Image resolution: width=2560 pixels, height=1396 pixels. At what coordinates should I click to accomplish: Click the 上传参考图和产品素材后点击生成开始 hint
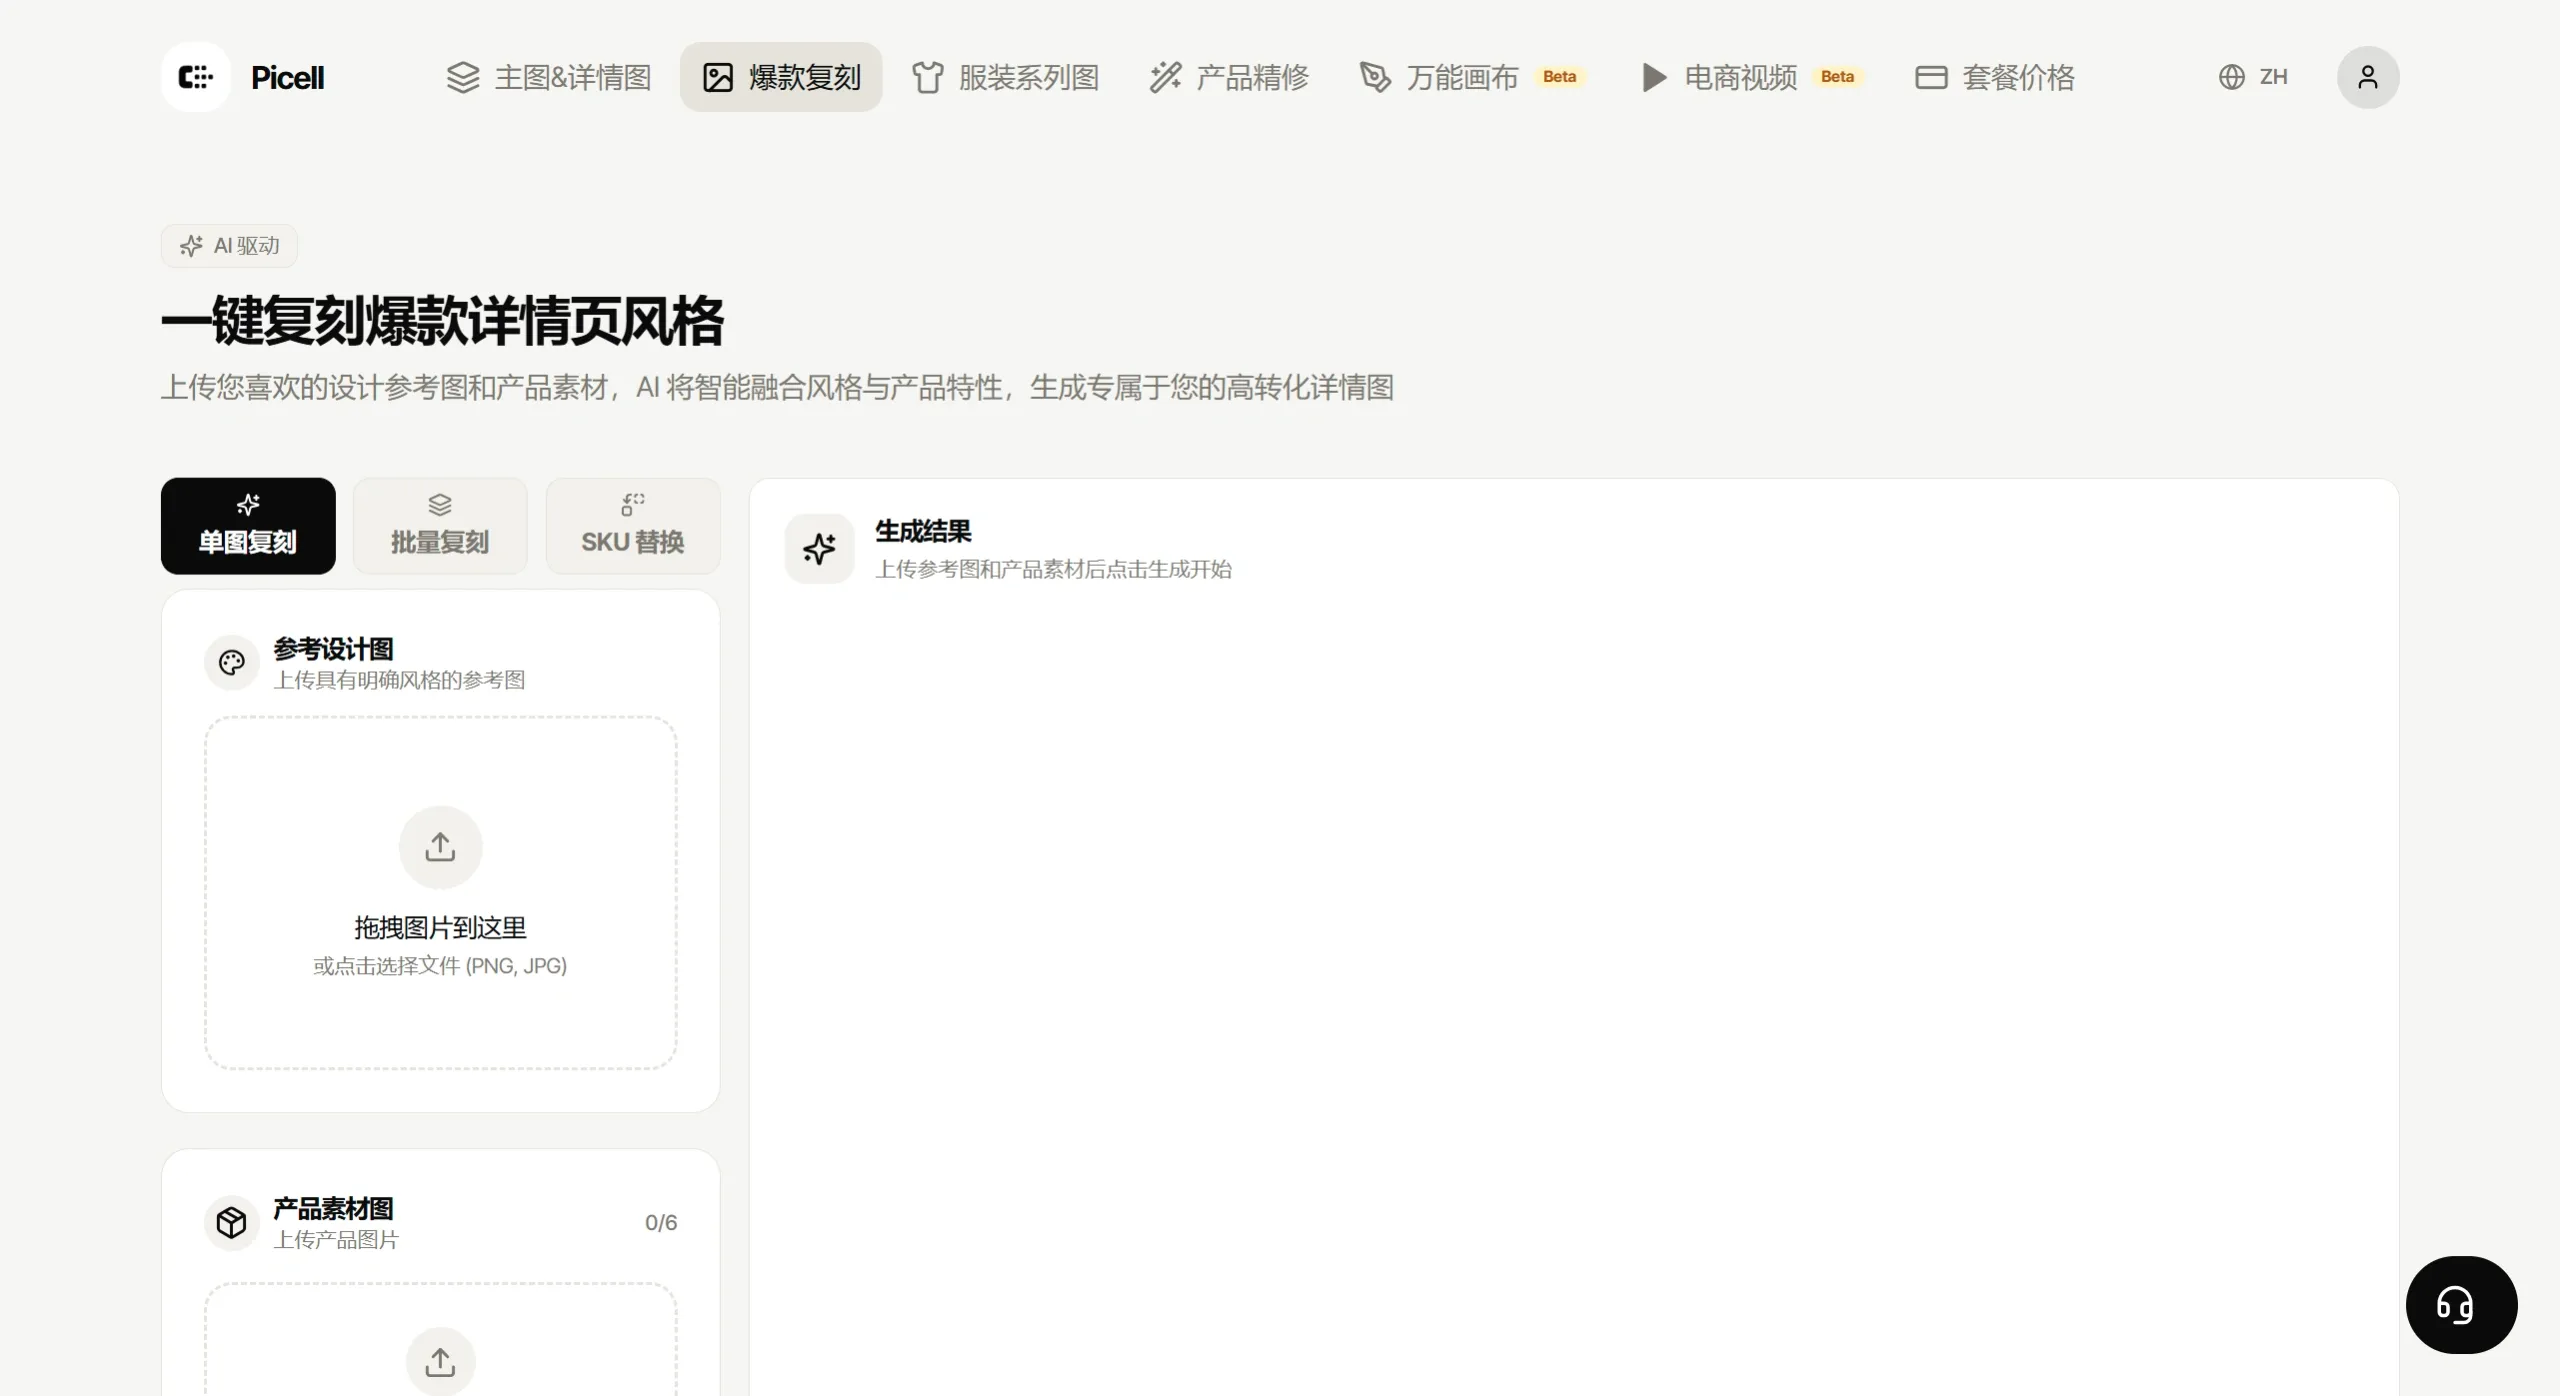click(x=1054, y=569)
